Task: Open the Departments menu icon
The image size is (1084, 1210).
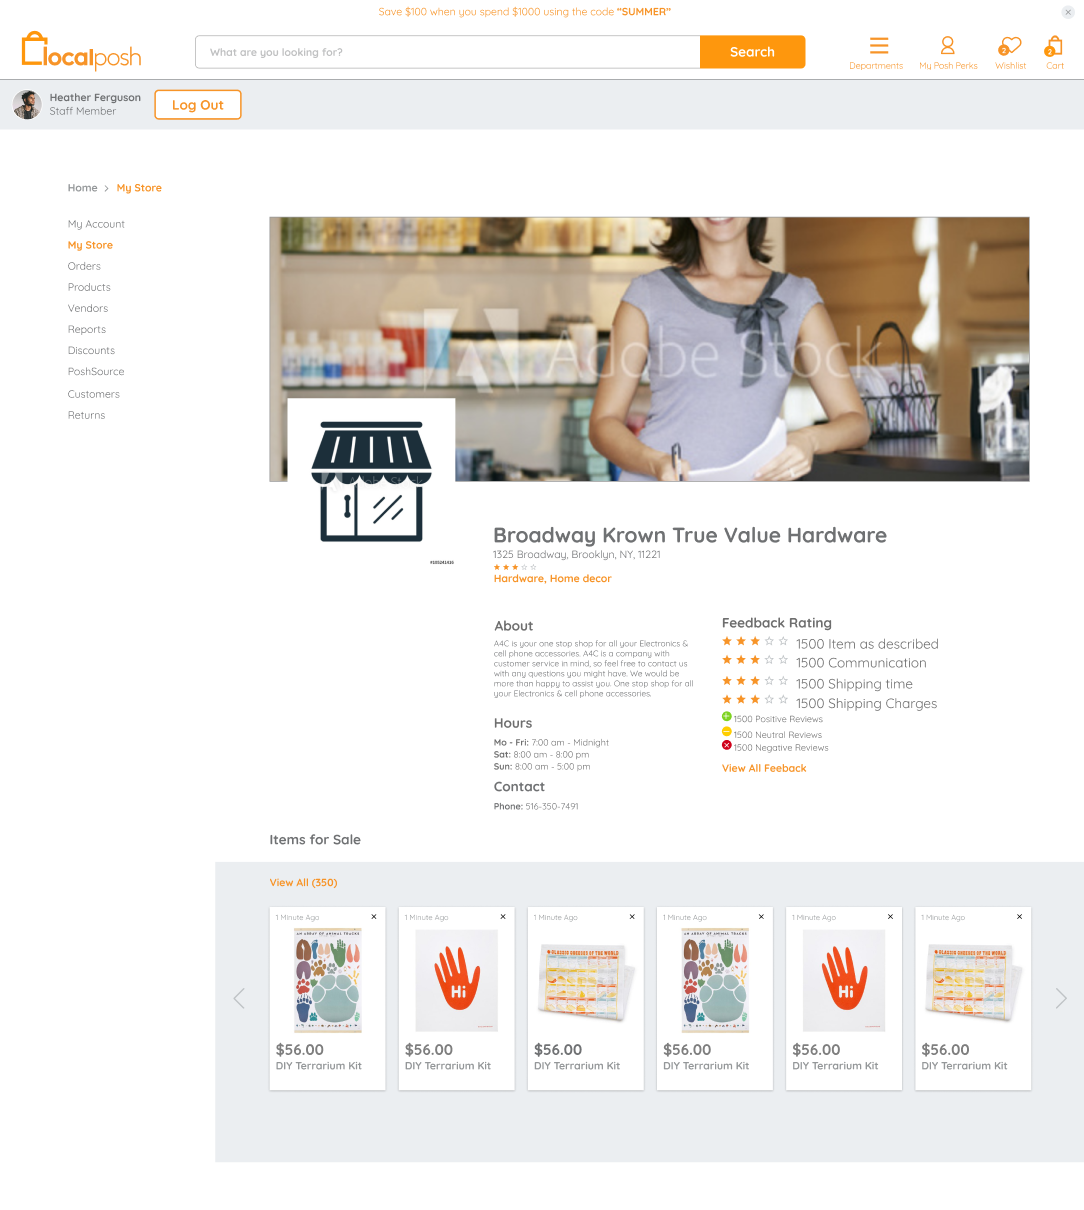Action: 879,46
